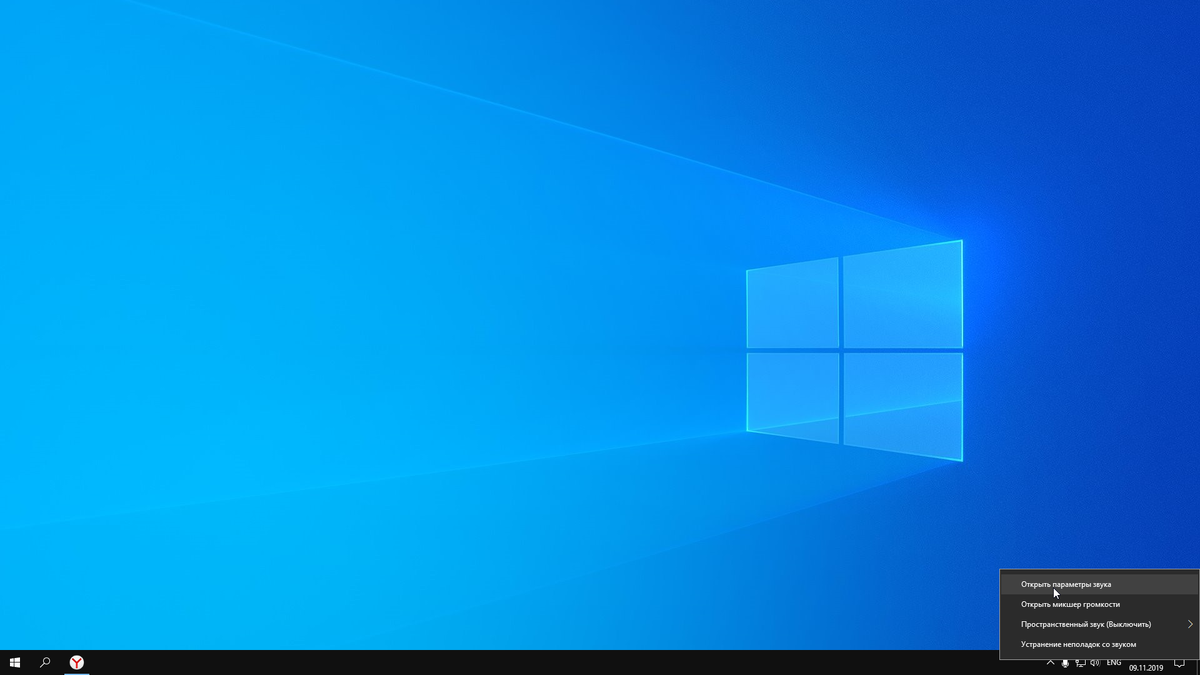This screenshot has height=675, width=1200.
Task: Select "Открыть параметры звука" menu entry
Action: click(x=1098, y=584)
